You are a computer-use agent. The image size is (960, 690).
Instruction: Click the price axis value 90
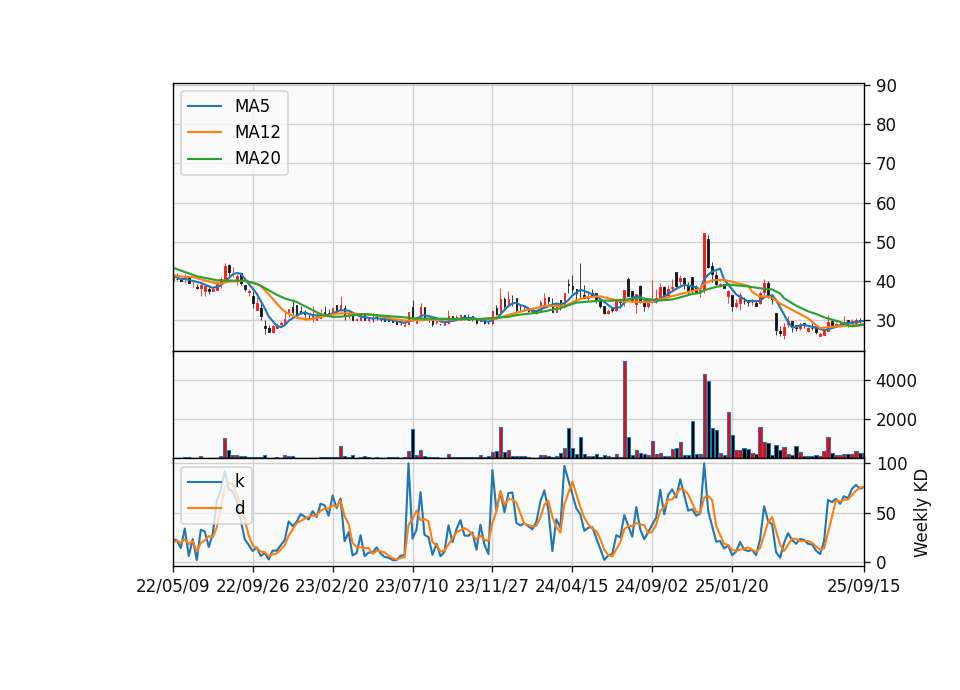tap(886, 86)
